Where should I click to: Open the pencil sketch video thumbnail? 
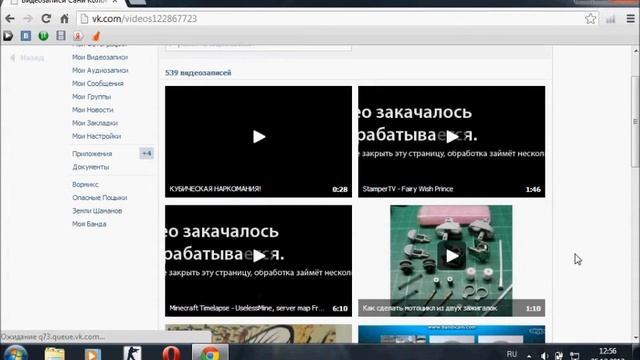click(x=258, y=334)
